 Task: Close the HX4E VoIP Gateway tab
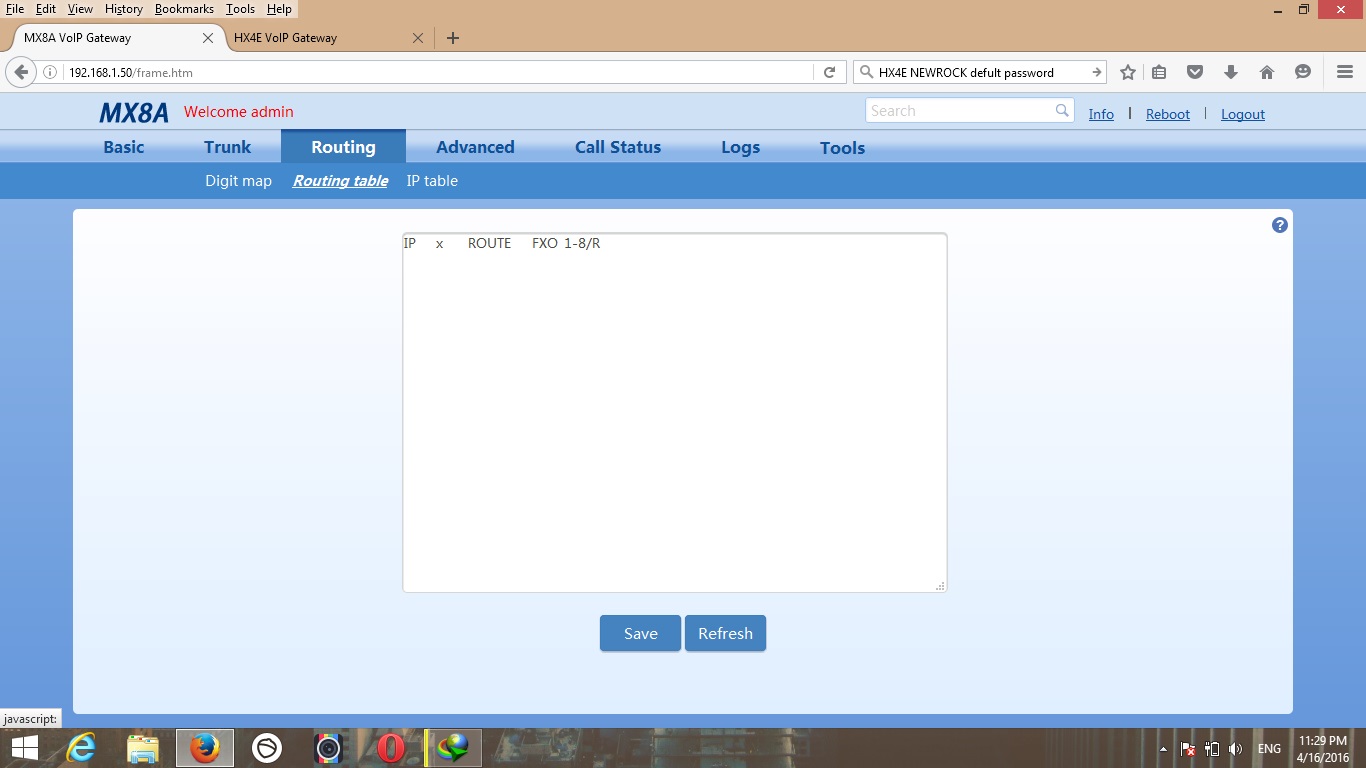point(418,38)
